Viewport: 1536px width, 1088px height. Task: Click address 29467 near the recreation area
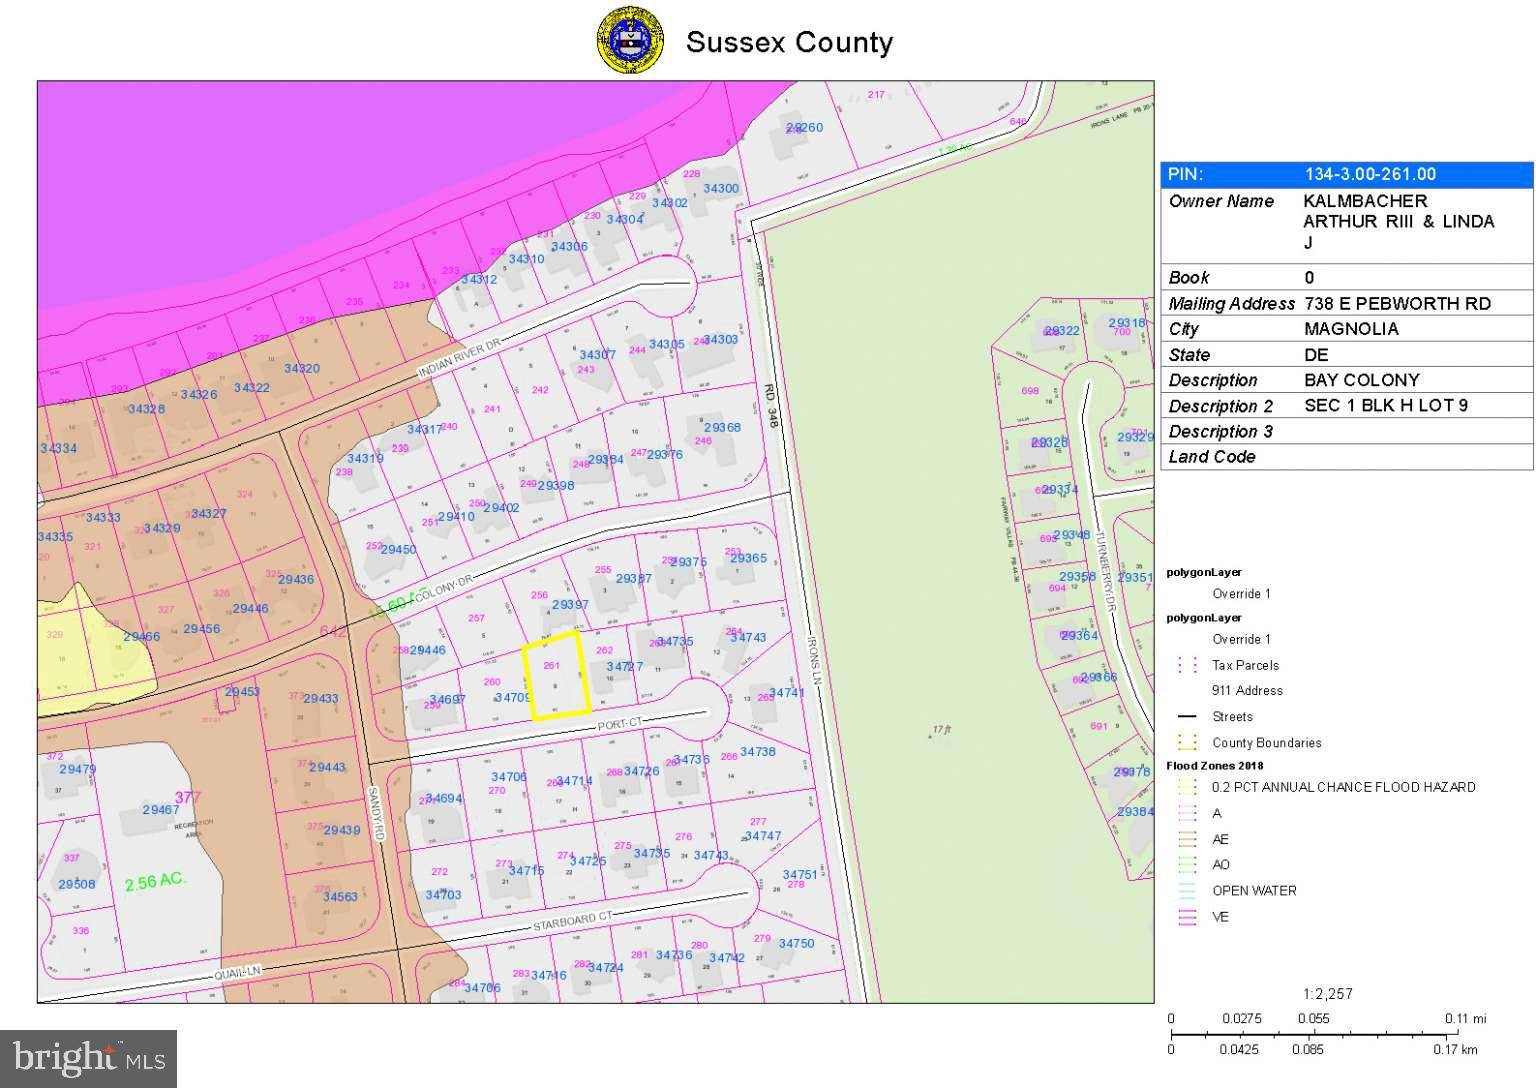click(161, 810)
